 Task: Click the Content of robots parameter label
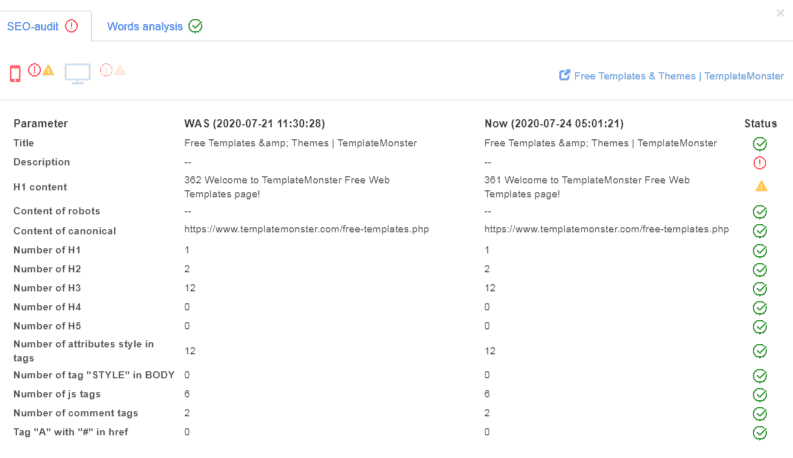(57, 211)
